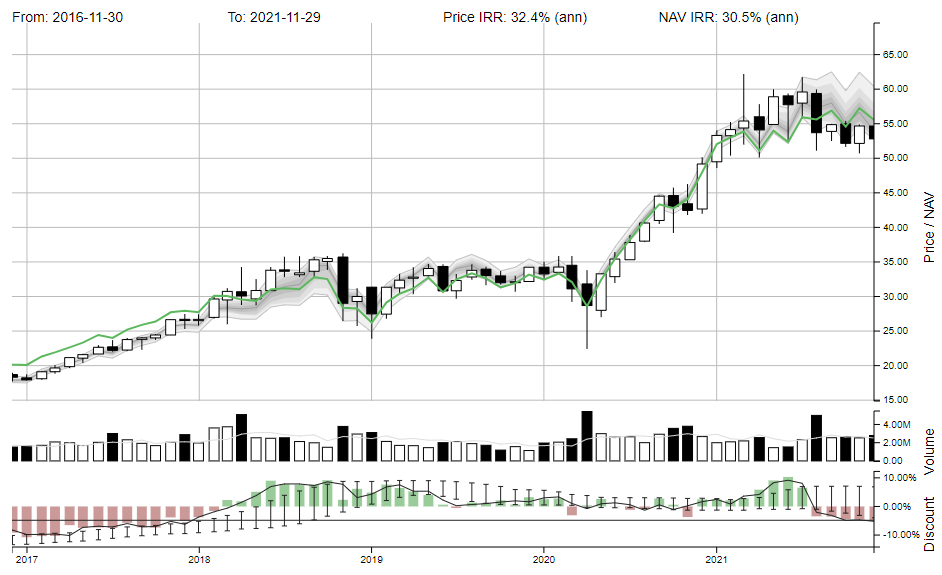The height and width of the screenshot is (575, 942).
Task: Click the 0.00 volume axis label
Action: pyautogui.click(x=893, y=461)
